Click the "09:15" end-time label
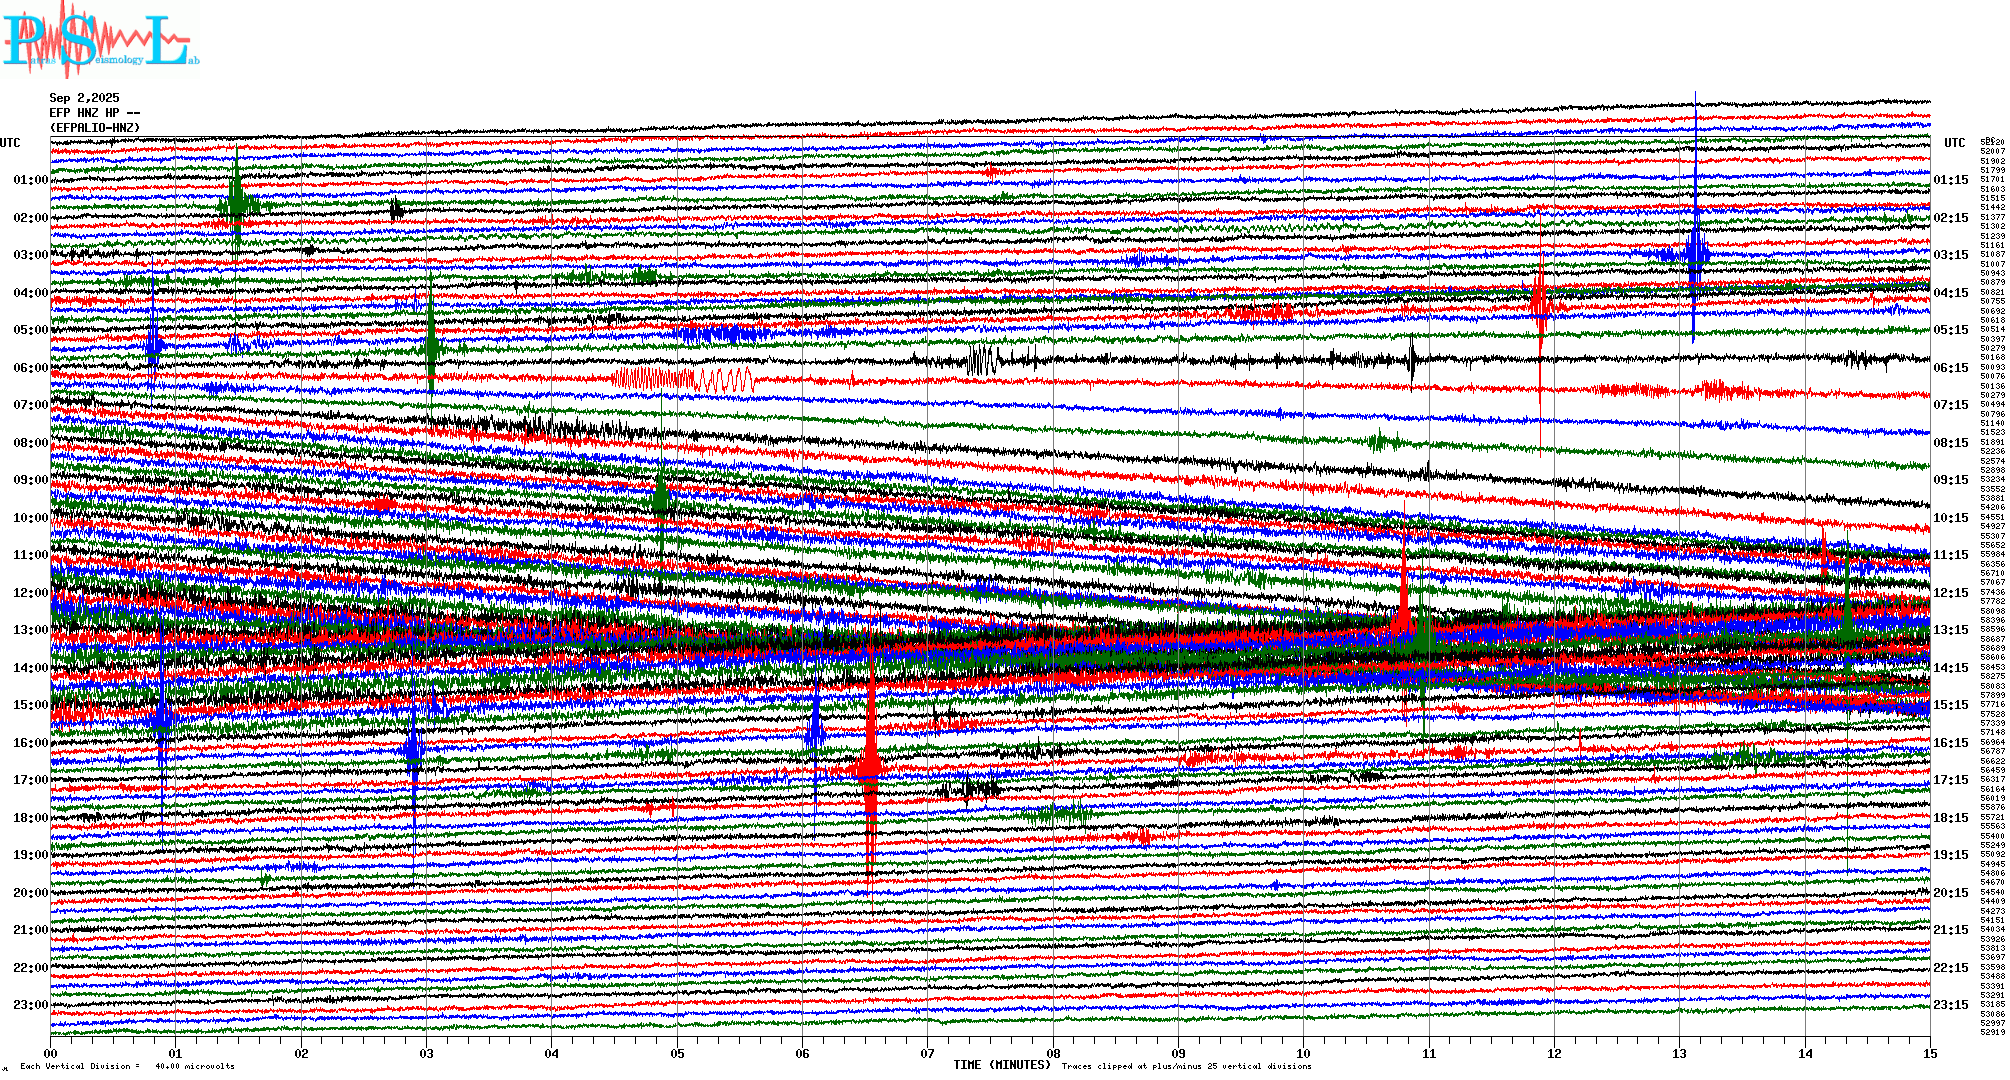 [1950, 480]
